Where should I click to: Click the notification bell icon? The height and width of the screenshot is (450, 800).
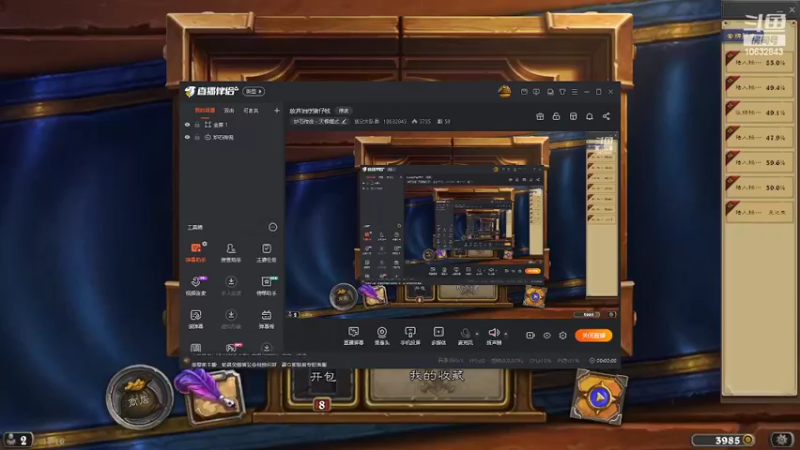click(589, 116)
